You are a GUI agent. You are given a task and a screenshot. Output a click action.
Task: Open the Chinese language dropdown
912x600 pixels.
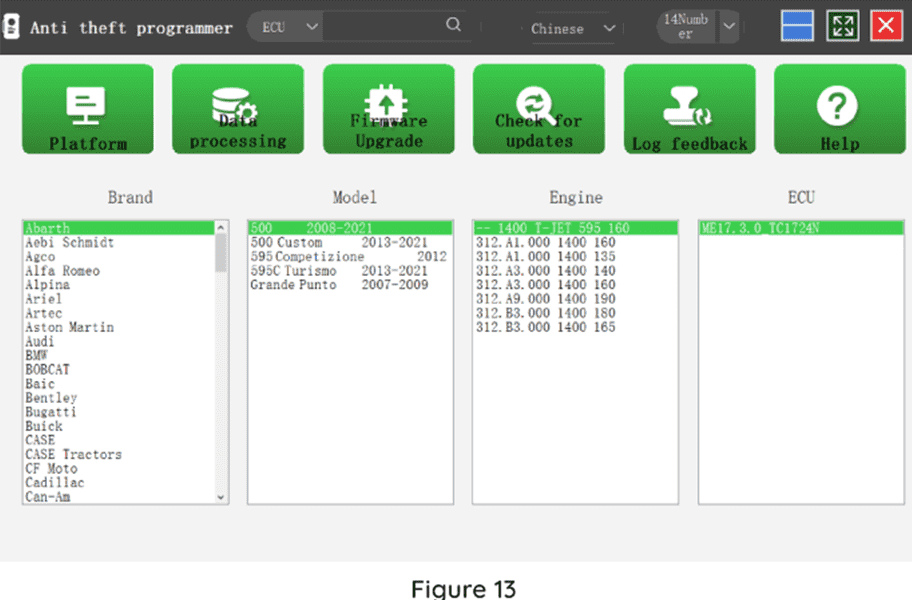click(572, 28)
